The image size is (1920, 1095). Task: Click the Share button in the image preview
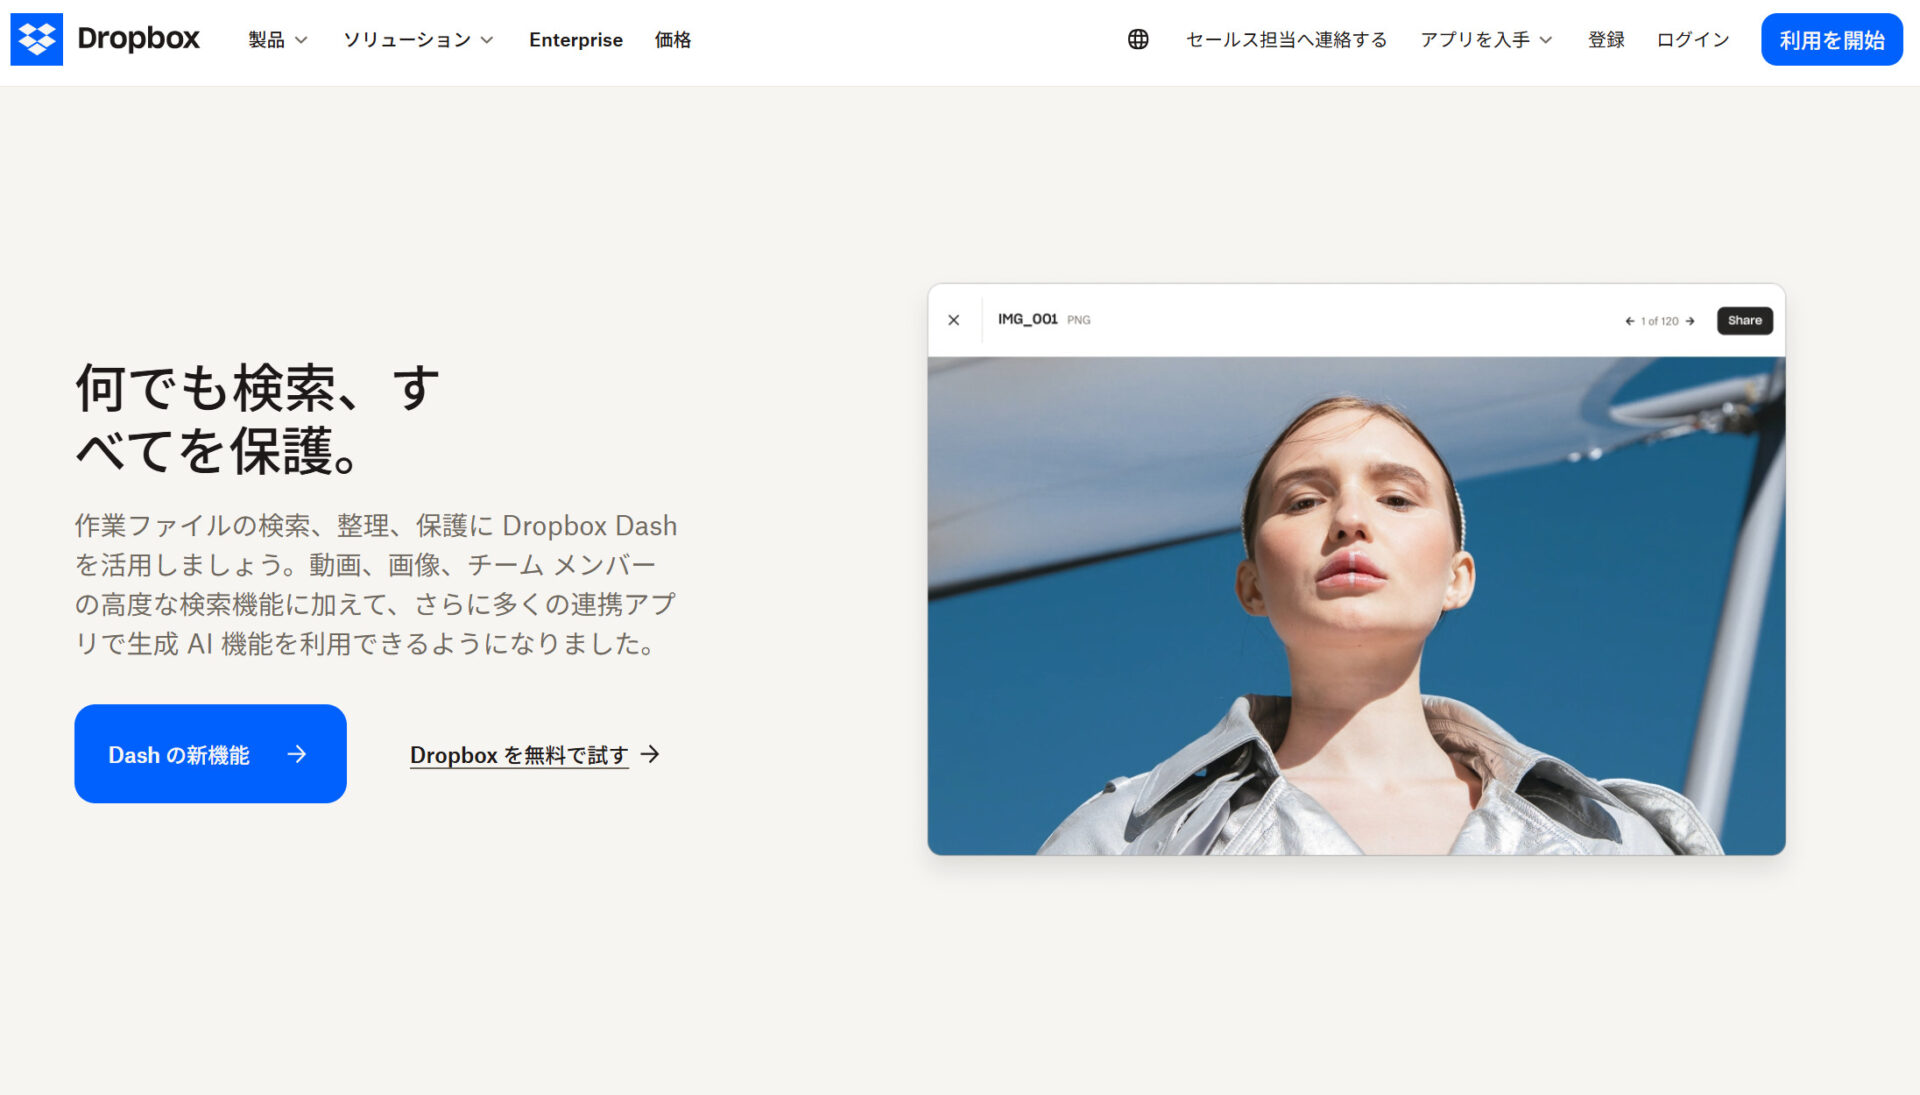1744,320
